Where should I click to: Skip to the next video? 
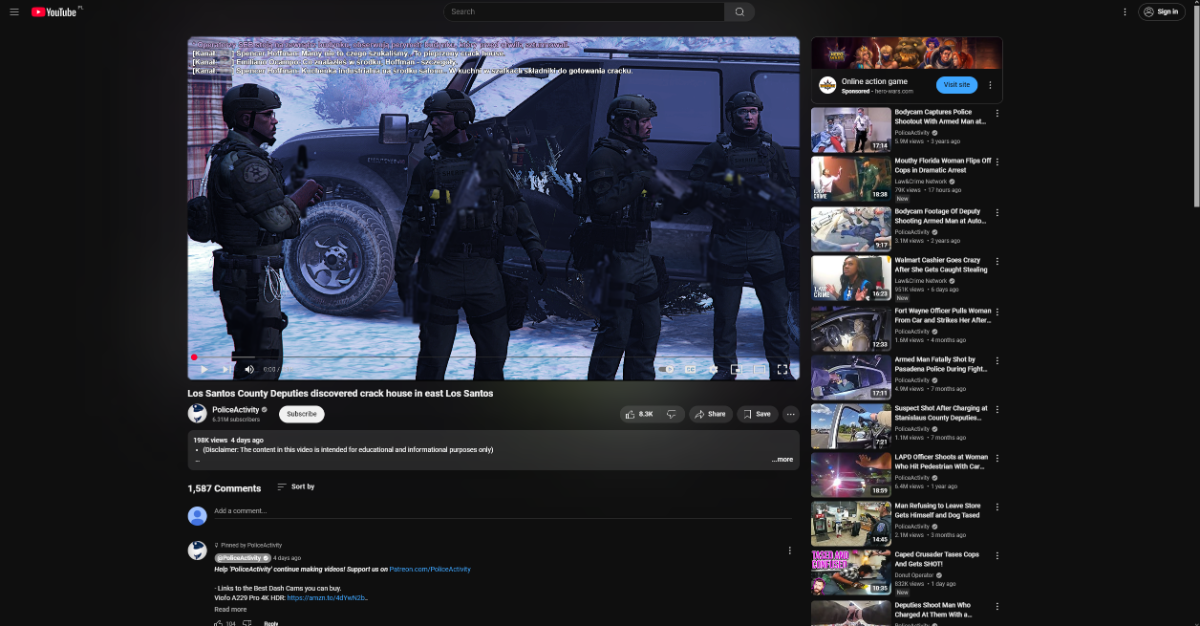coord(227,369)
